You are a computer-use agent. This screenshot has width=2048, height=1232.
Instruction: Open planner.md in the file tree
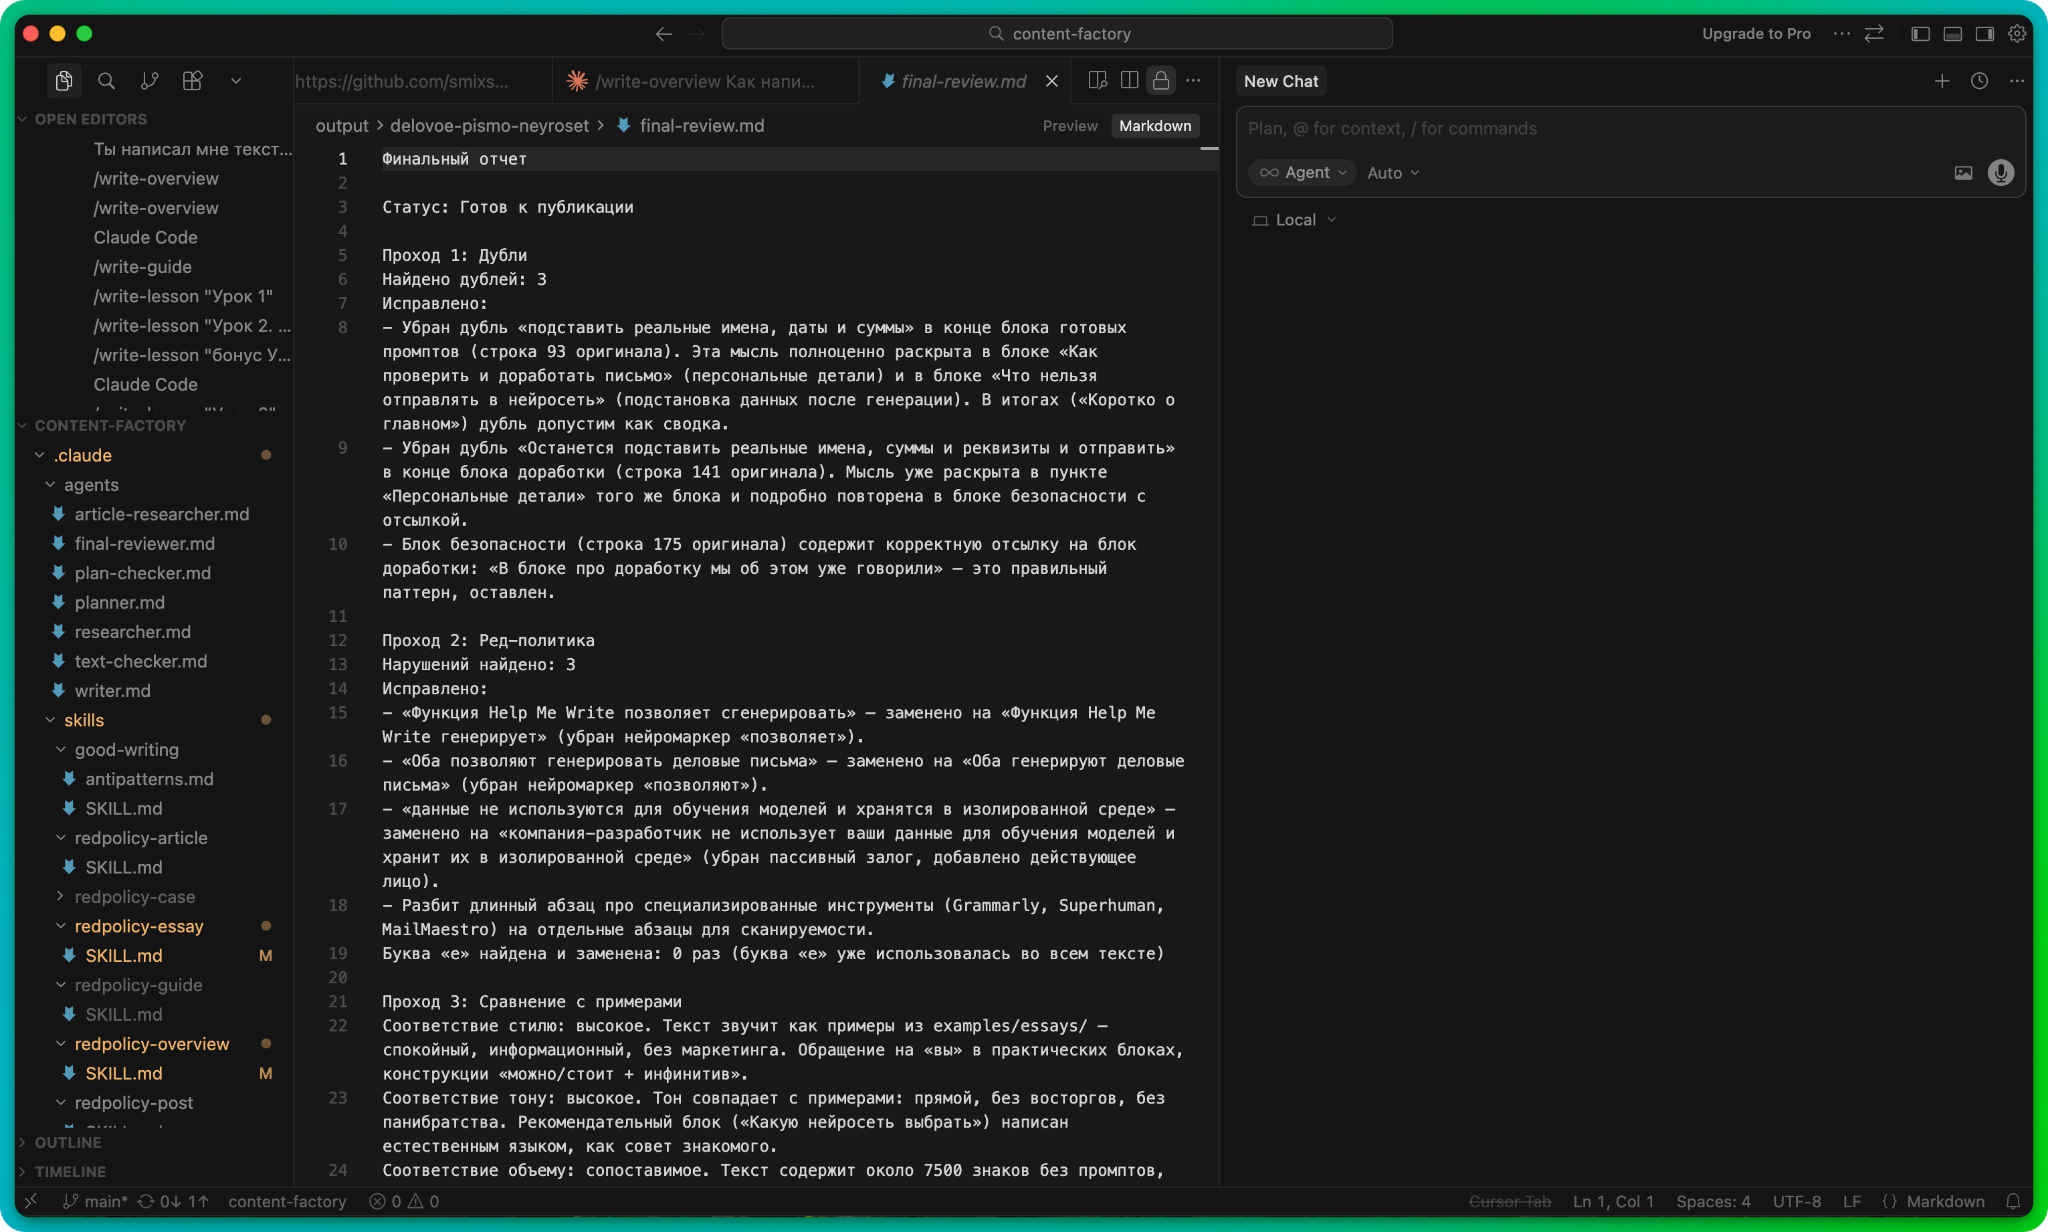(119, 602)
